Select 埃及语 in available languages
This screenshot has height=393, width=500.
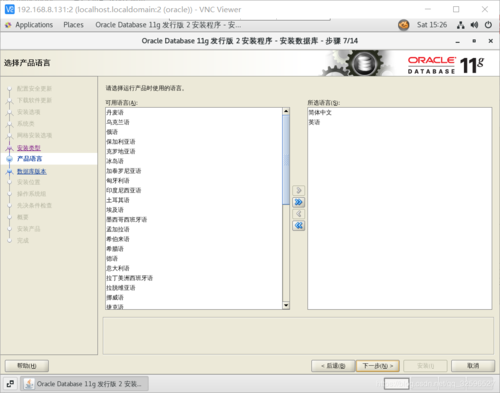194,210
